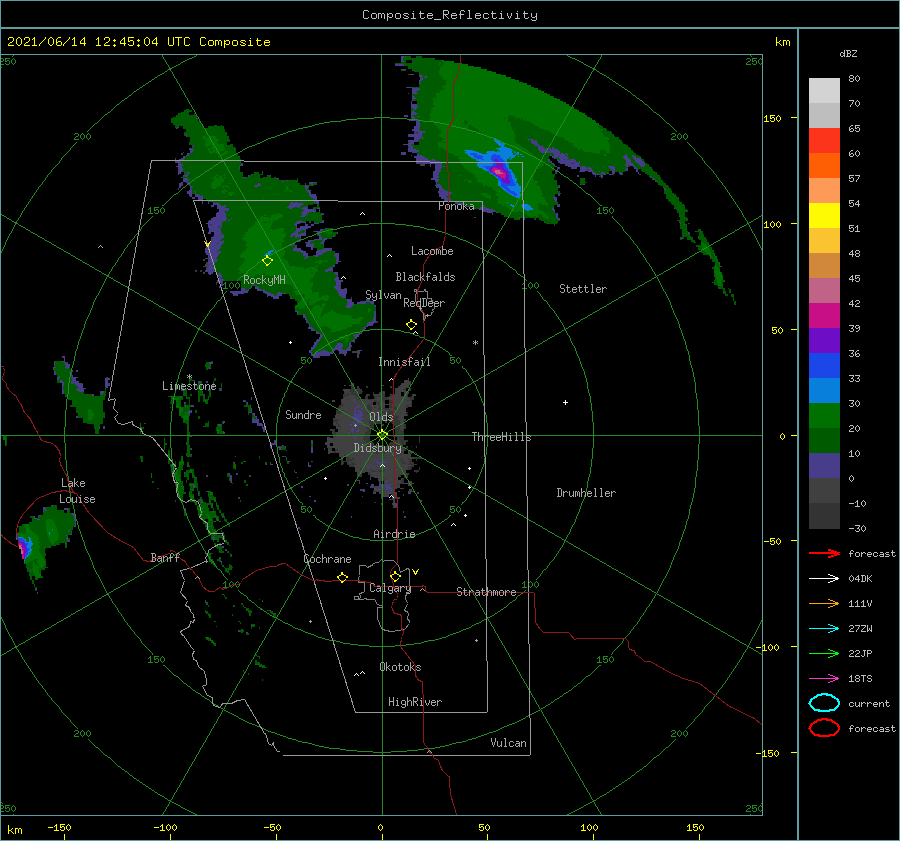Click the white plus marker east of ThreeHills
The height and width of the screenshot is (841, 900).
tap(565, 402)
